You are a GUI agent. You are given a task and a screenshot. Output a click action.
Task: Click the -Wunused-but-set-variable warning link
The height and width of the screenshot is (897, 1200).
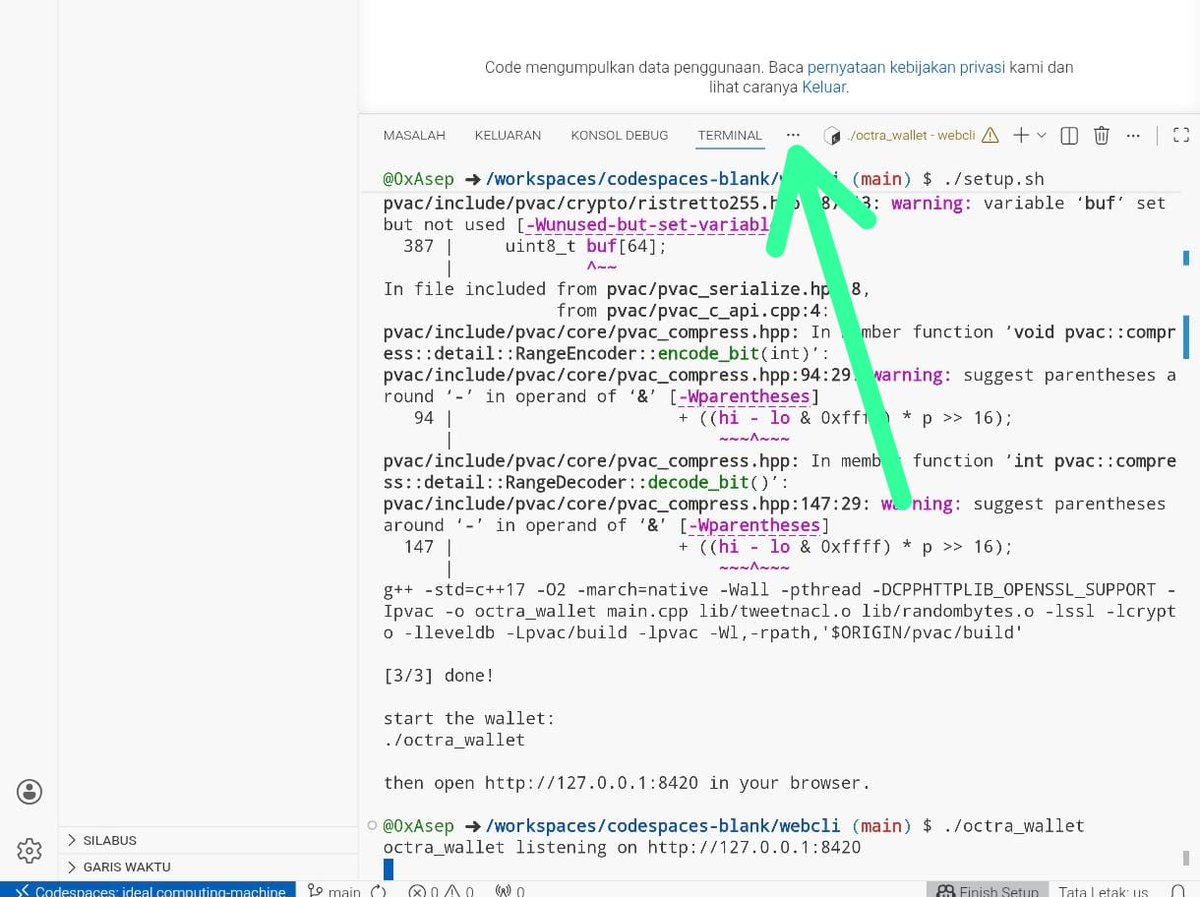651,225
